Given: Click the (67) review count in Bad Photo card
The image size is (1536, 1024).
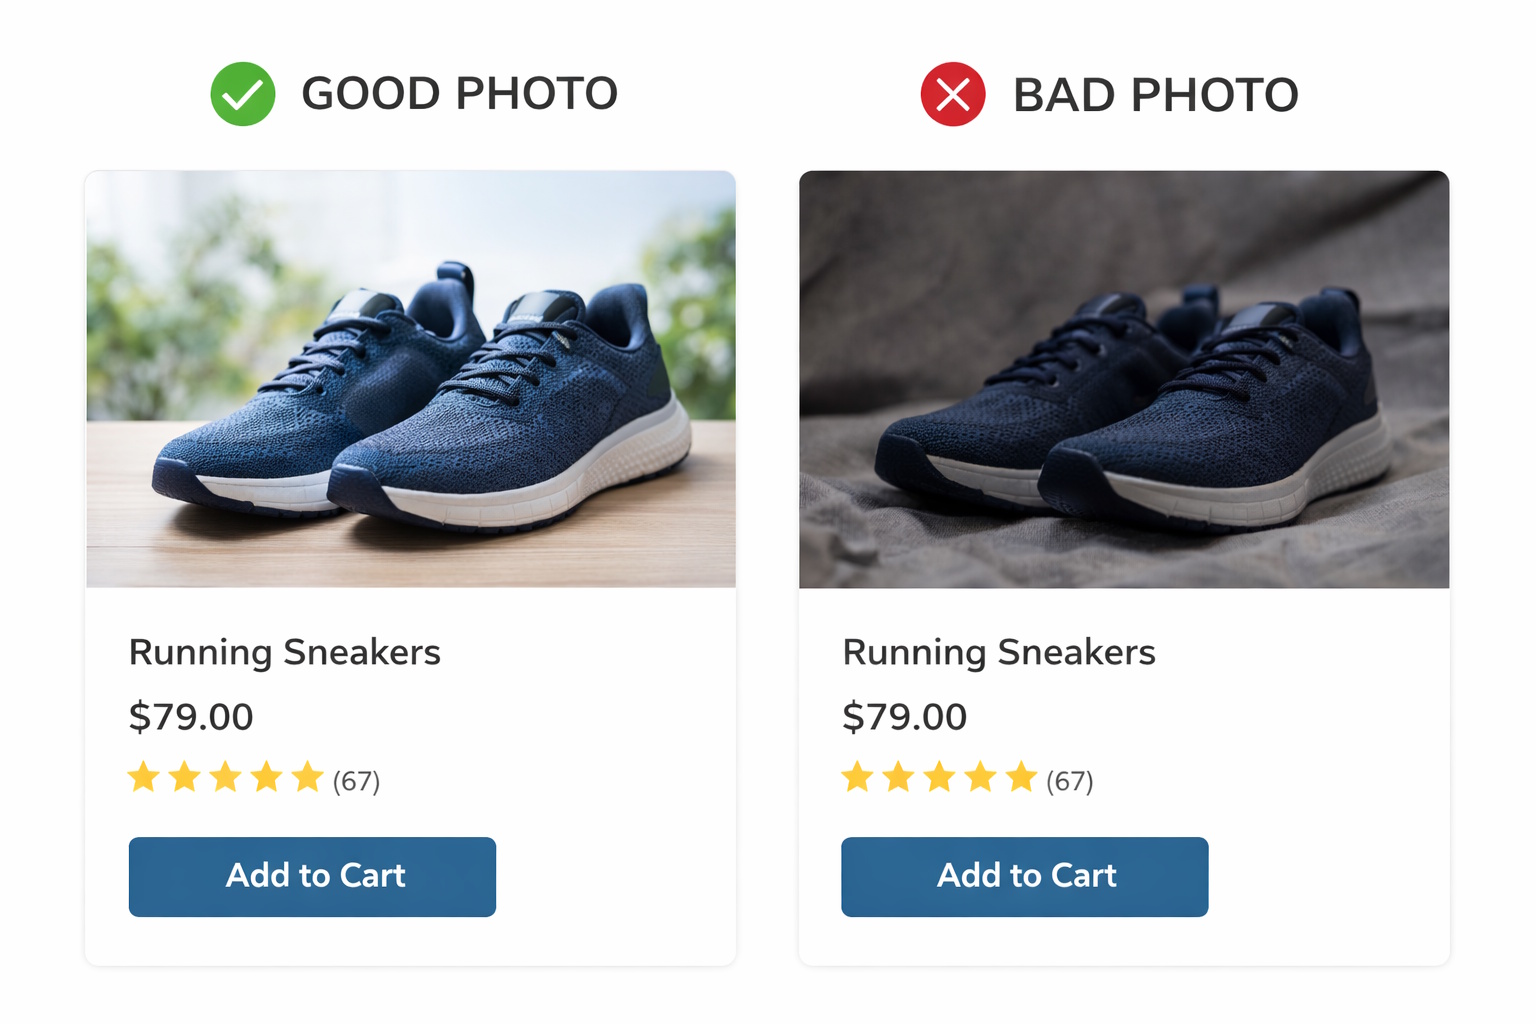Looking at the screenshot, I should [1070, 781].
